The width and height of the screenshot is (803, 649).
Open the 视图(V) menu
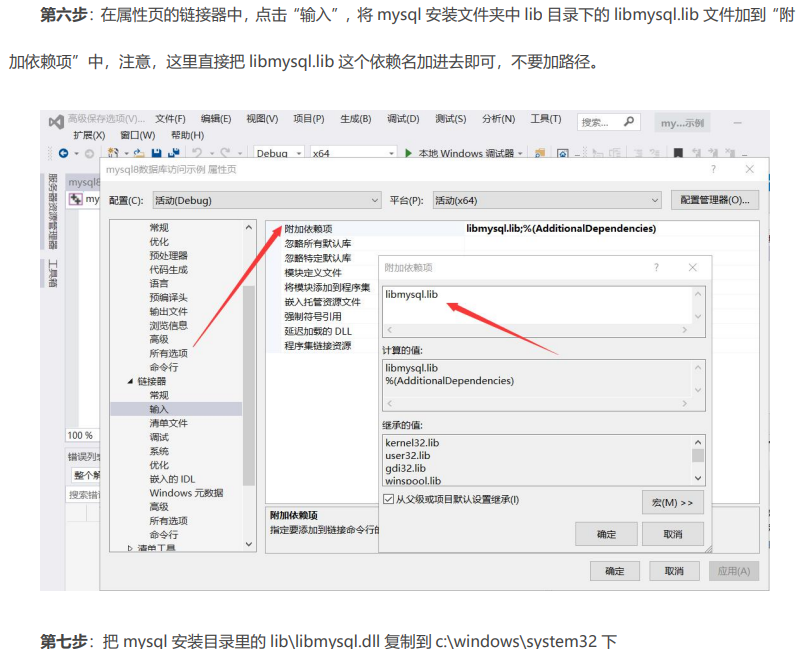click(x=262, y=119)
